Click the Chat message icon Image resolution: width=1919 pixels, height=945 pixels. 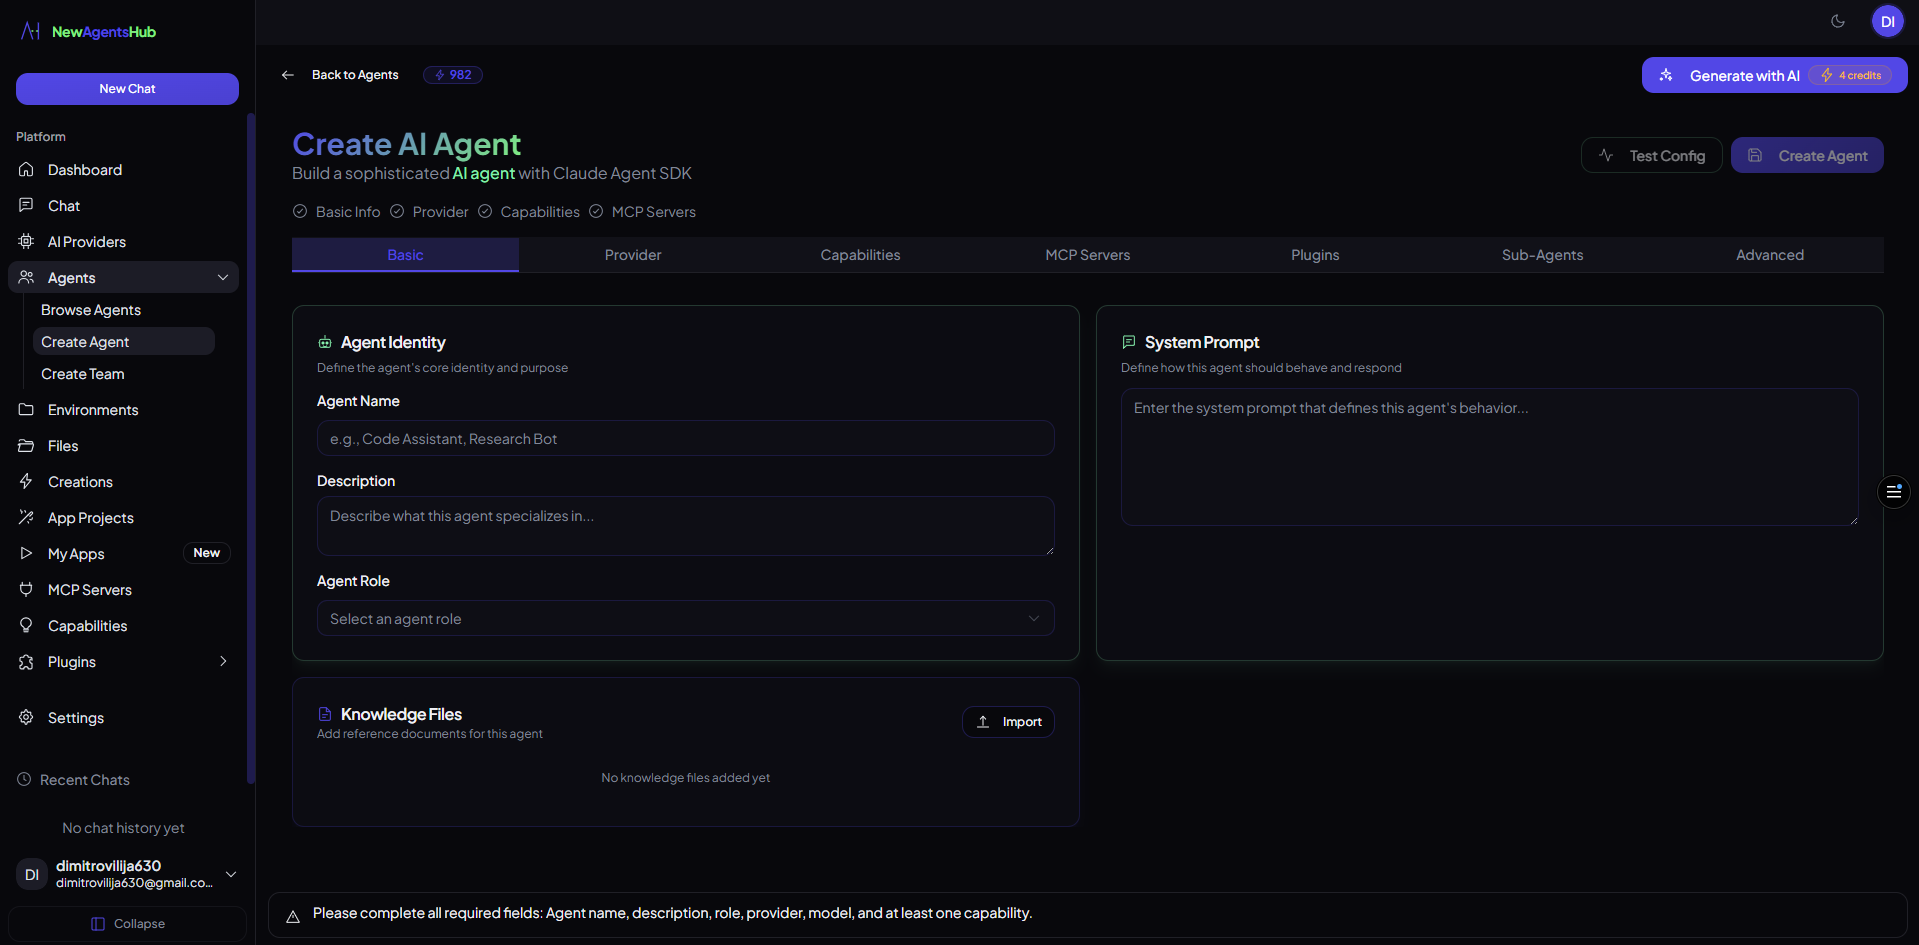tap(27, 206)
